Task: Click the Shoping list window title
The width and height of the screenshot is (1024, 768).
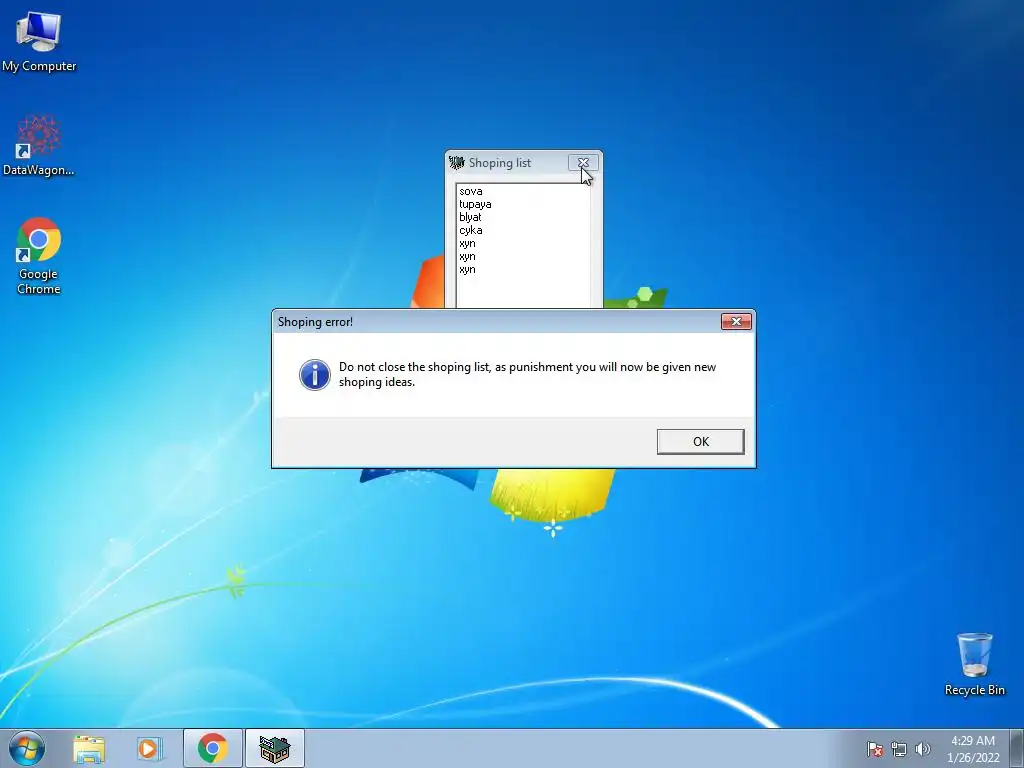Action: pyautogui.click(x=500, y=163)
